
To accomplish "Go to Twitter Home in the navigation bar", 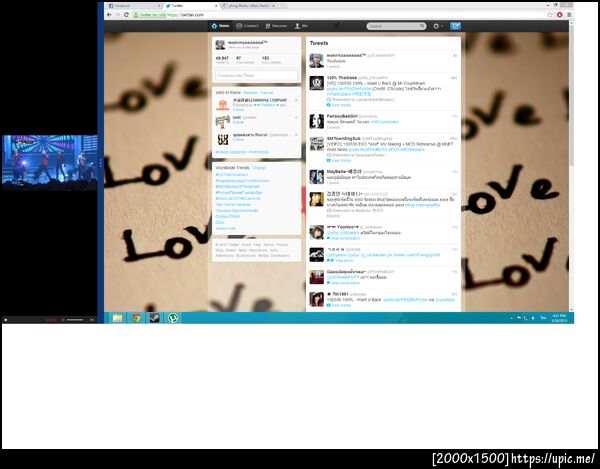I will tap(220, 26).
